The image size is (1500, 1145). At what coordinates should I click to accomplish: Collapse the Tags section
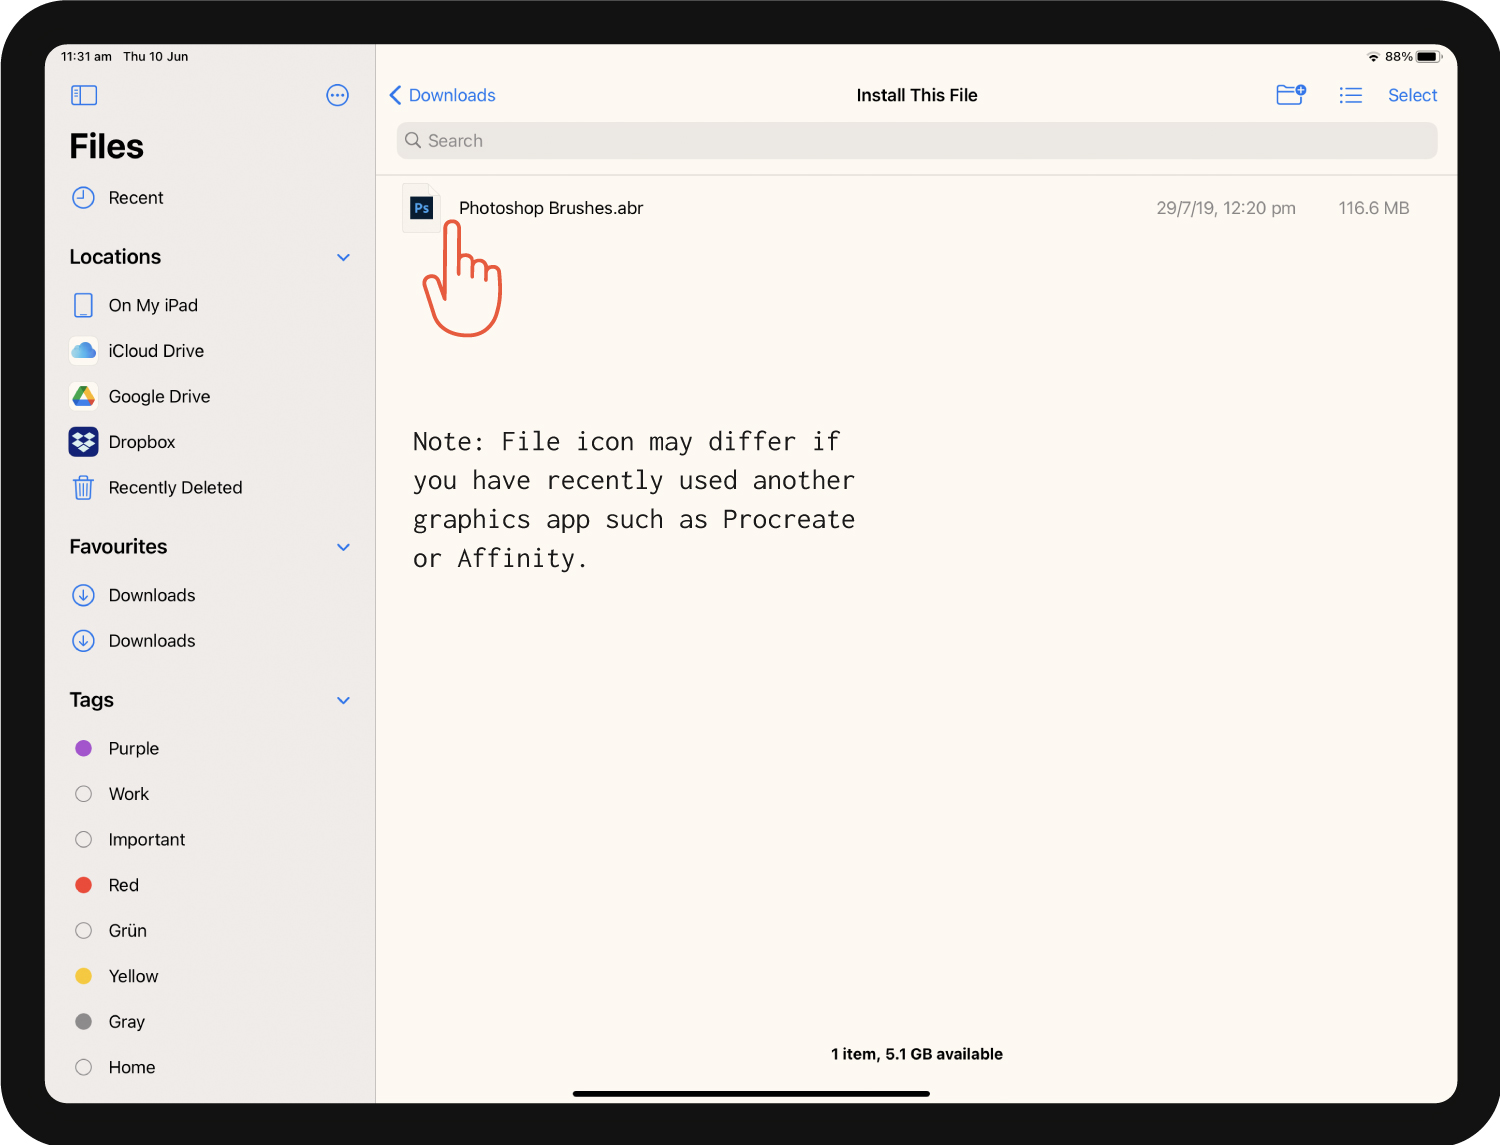344,700
